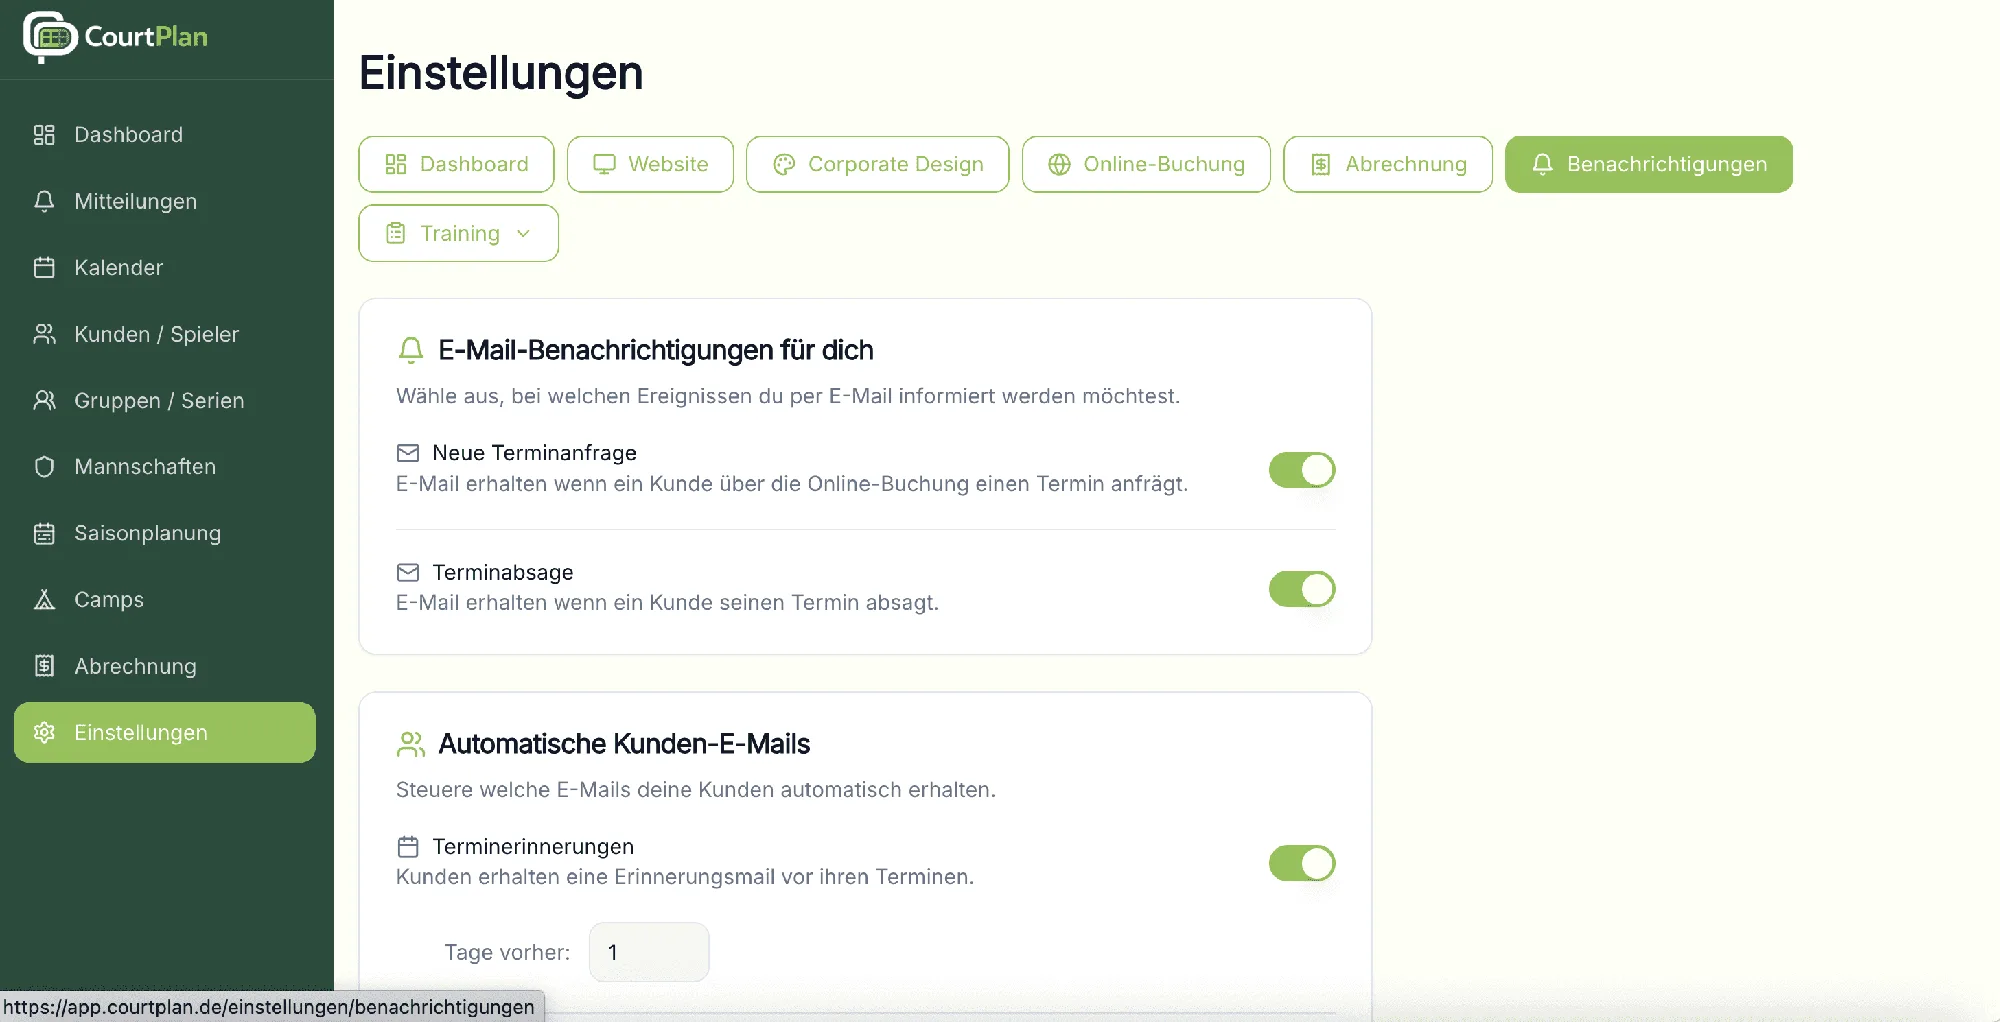Click the E-Mail-Benachrichtigungen für dich heading
This screenshot has height=1022, width=2000.
coord(656,350)
